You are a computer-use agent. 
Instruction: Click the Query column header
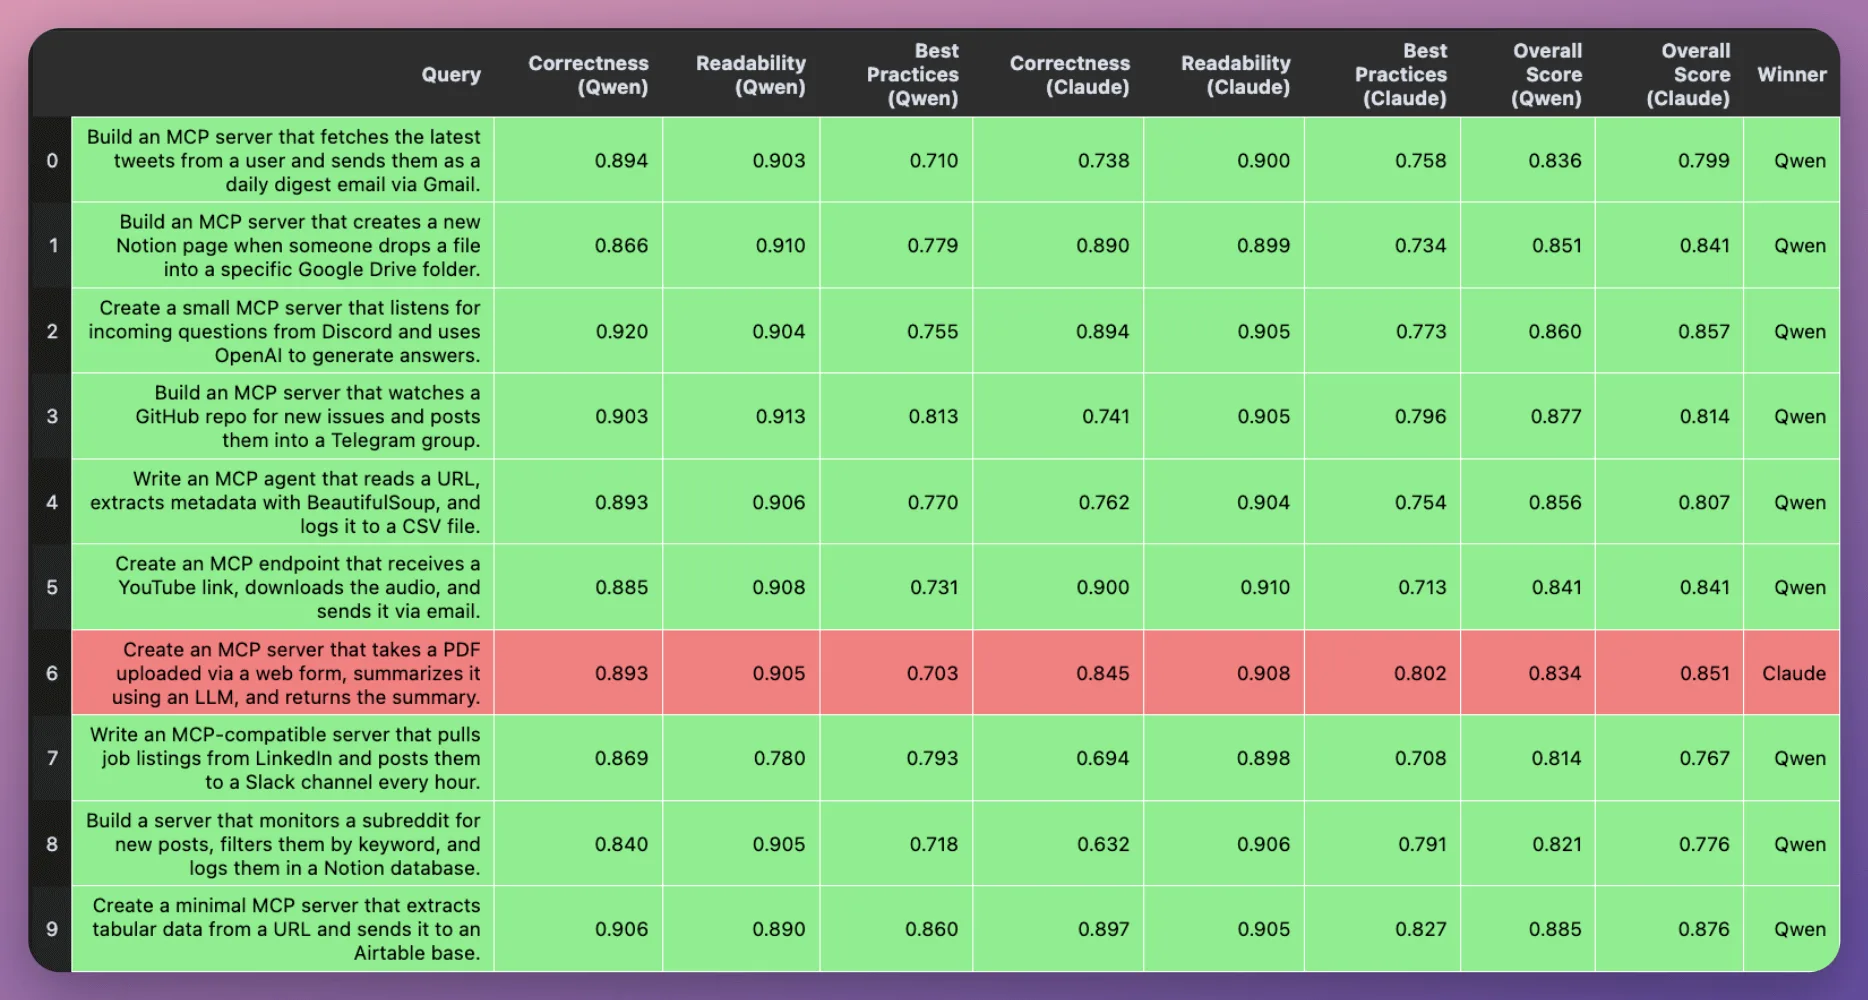tap(451, 74)
